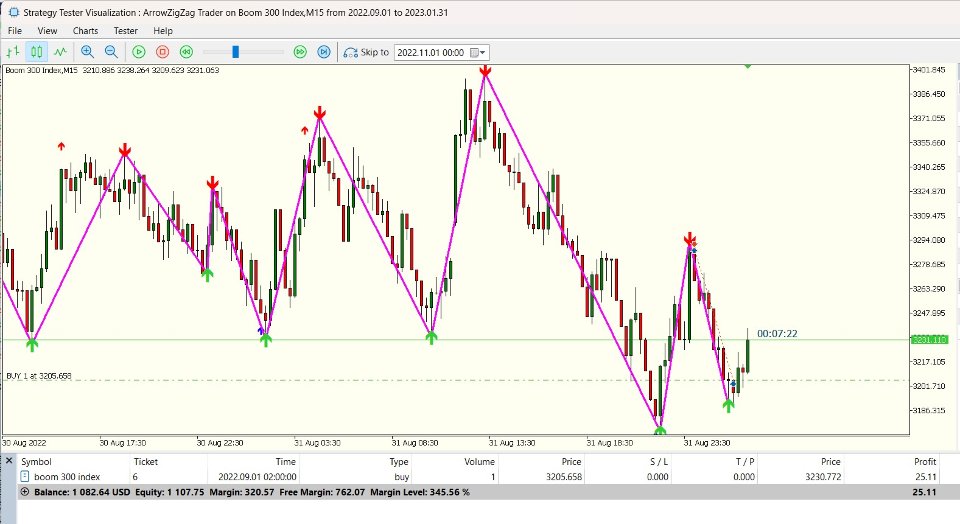Start the strategy test playback
The image size is (960, 524).
pos(139,52)
